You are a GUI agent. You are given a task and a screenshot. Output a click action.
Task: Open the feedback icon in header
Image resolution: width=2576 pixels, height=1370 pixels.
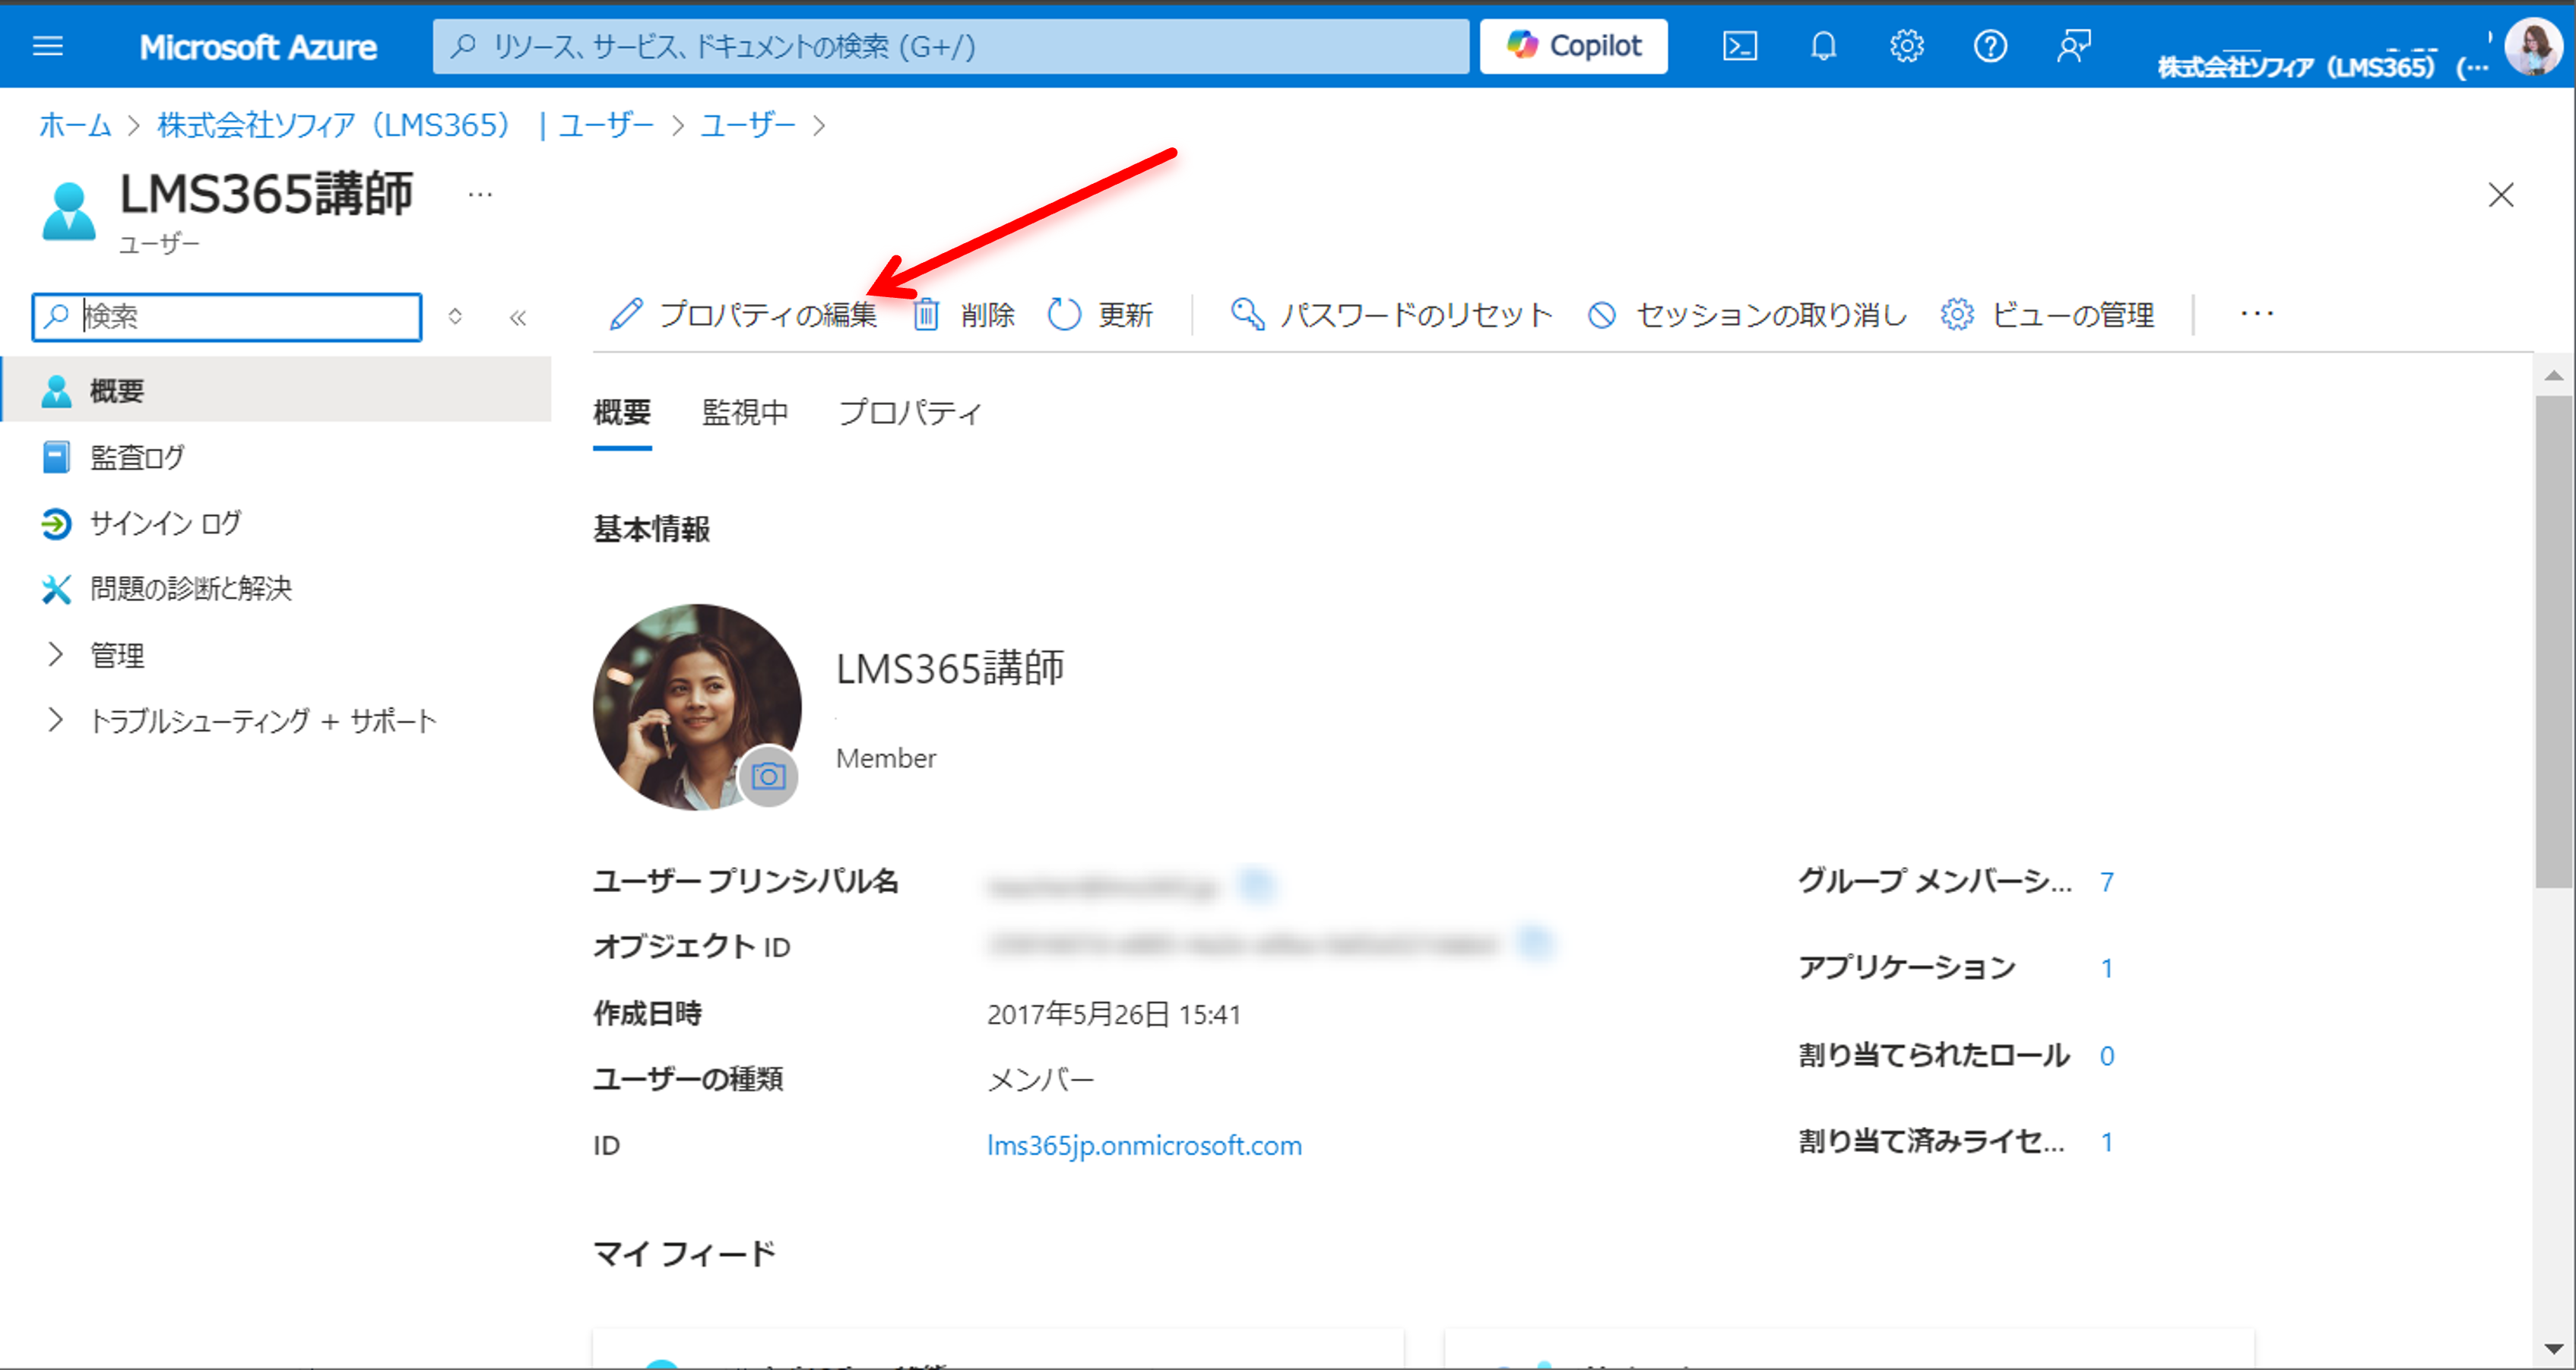[x=2073, y=46]
